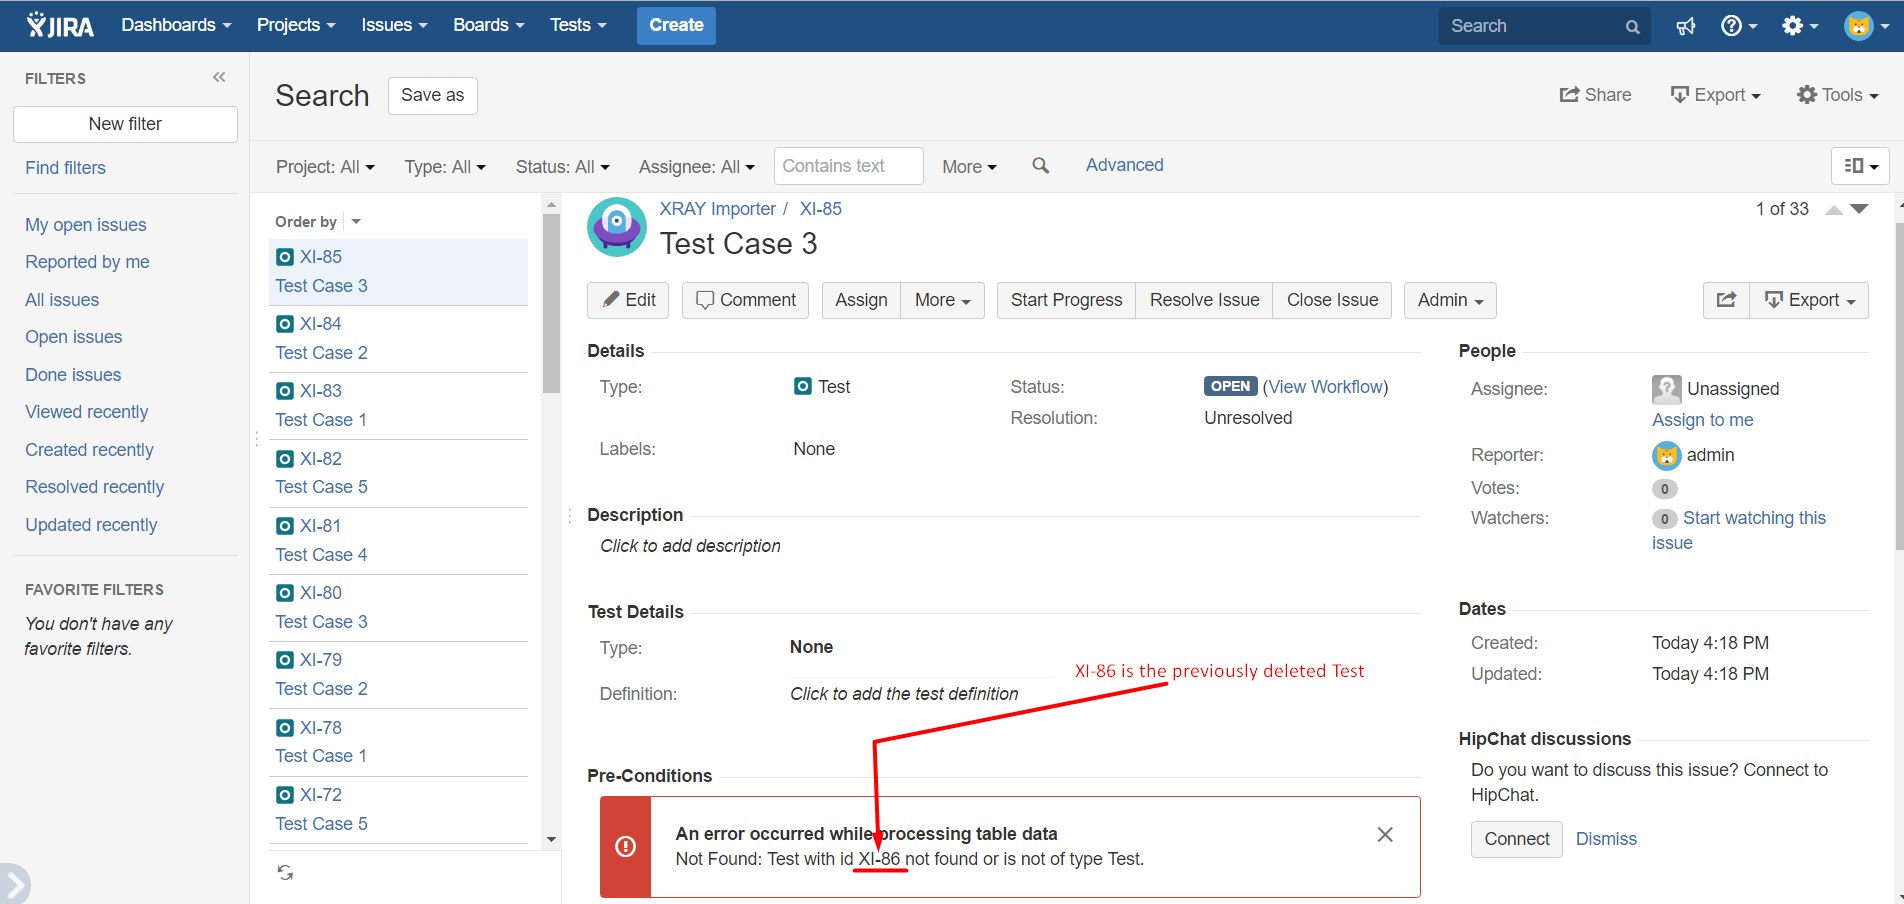The height and width of the screenshot is (904, 1904).
Task: Select issue XI-82 Test Case 5
Action: click(398, 473)
